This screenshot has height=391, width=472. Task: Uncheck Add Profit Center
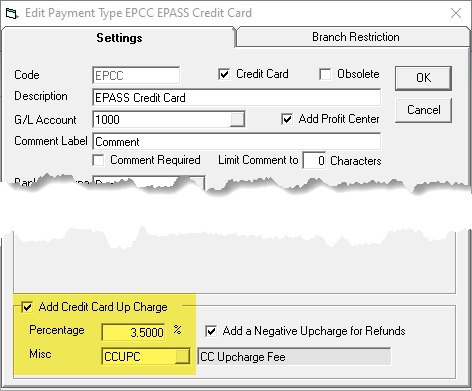point(287,119)
